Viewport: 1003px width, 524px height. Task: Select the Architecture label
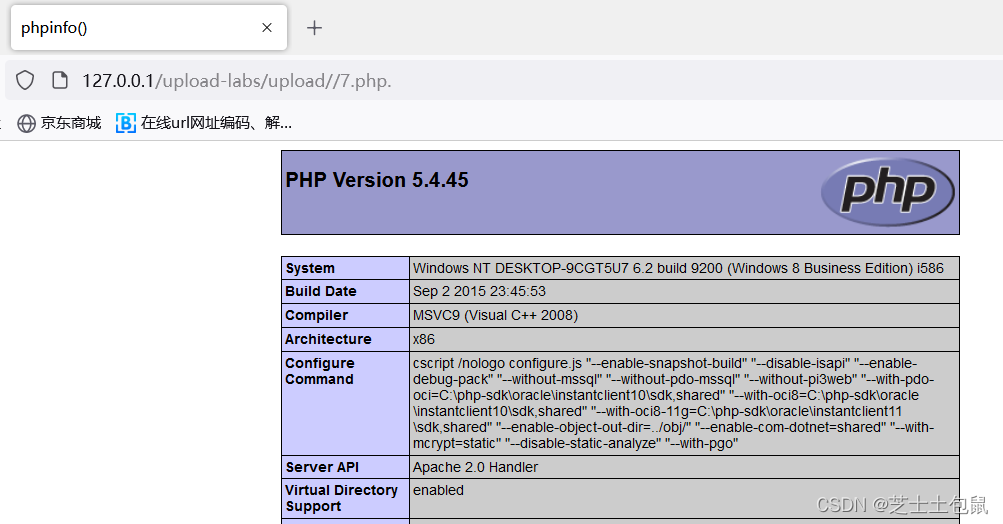coord(328,339)
